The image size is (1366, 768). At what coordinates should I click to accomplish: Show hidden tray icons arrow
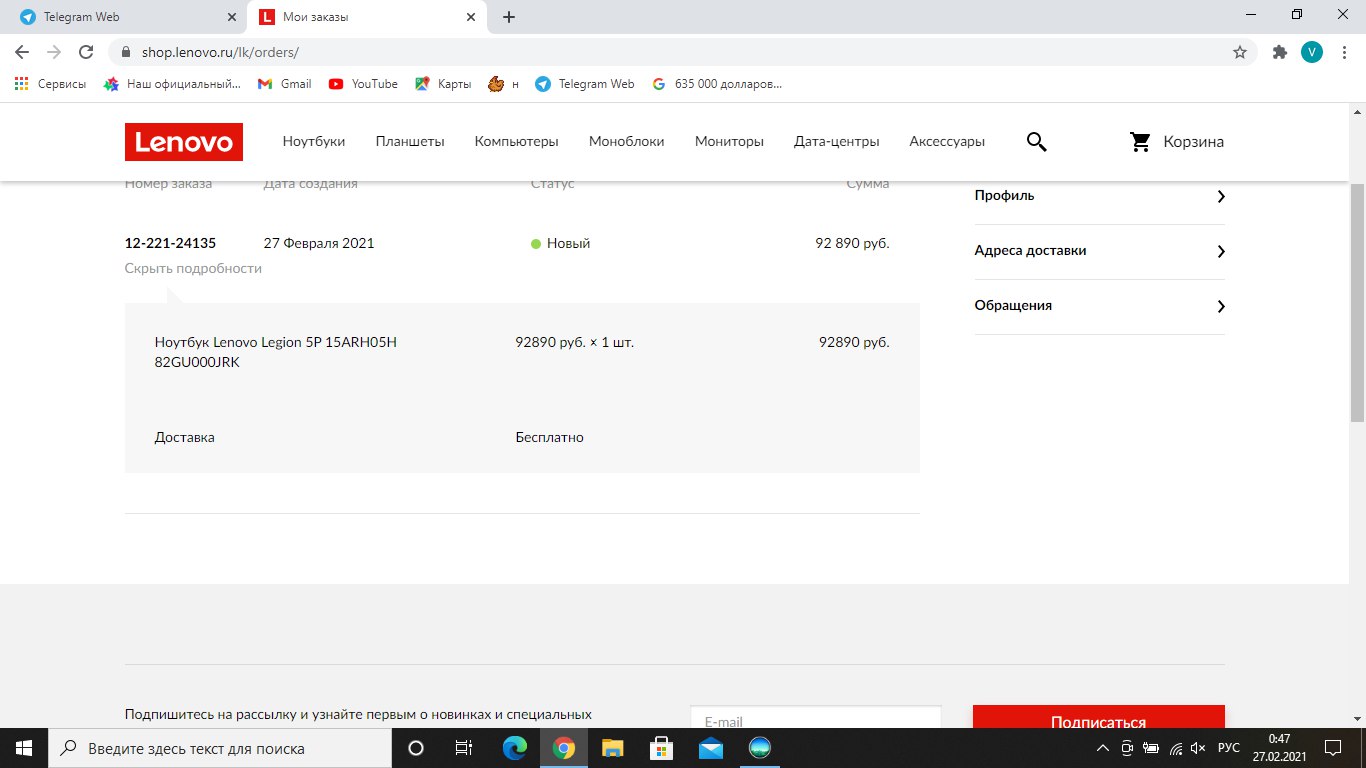tap(1104, 748)
